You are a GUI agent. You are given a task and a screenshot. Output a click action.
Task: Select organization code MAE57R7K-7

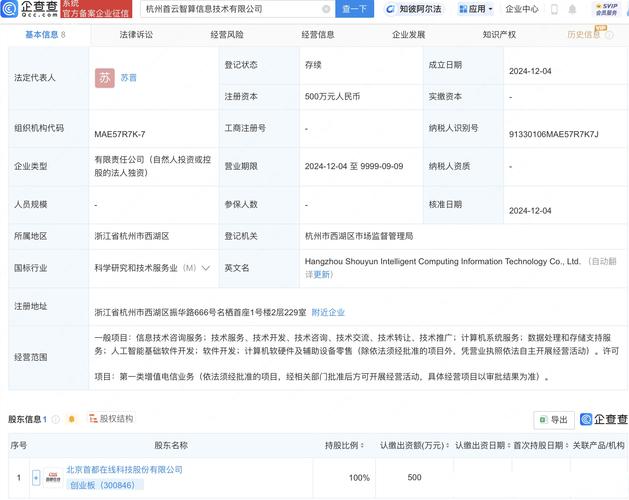[120, 134]
